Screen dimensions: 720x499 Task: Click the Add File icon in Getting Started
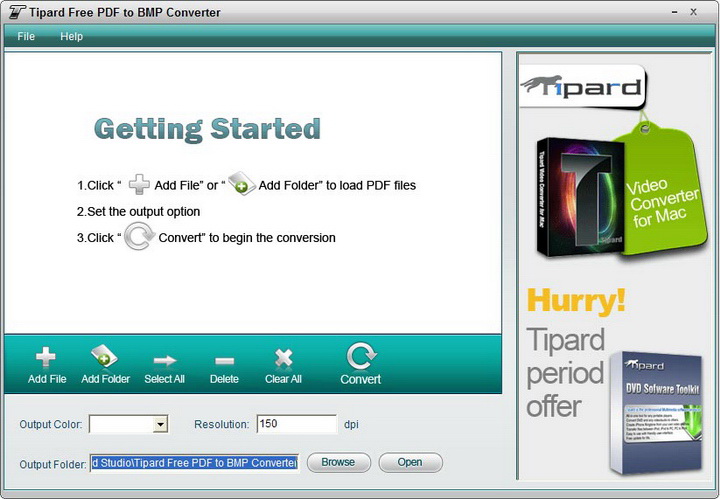click(x=139, y=185)
